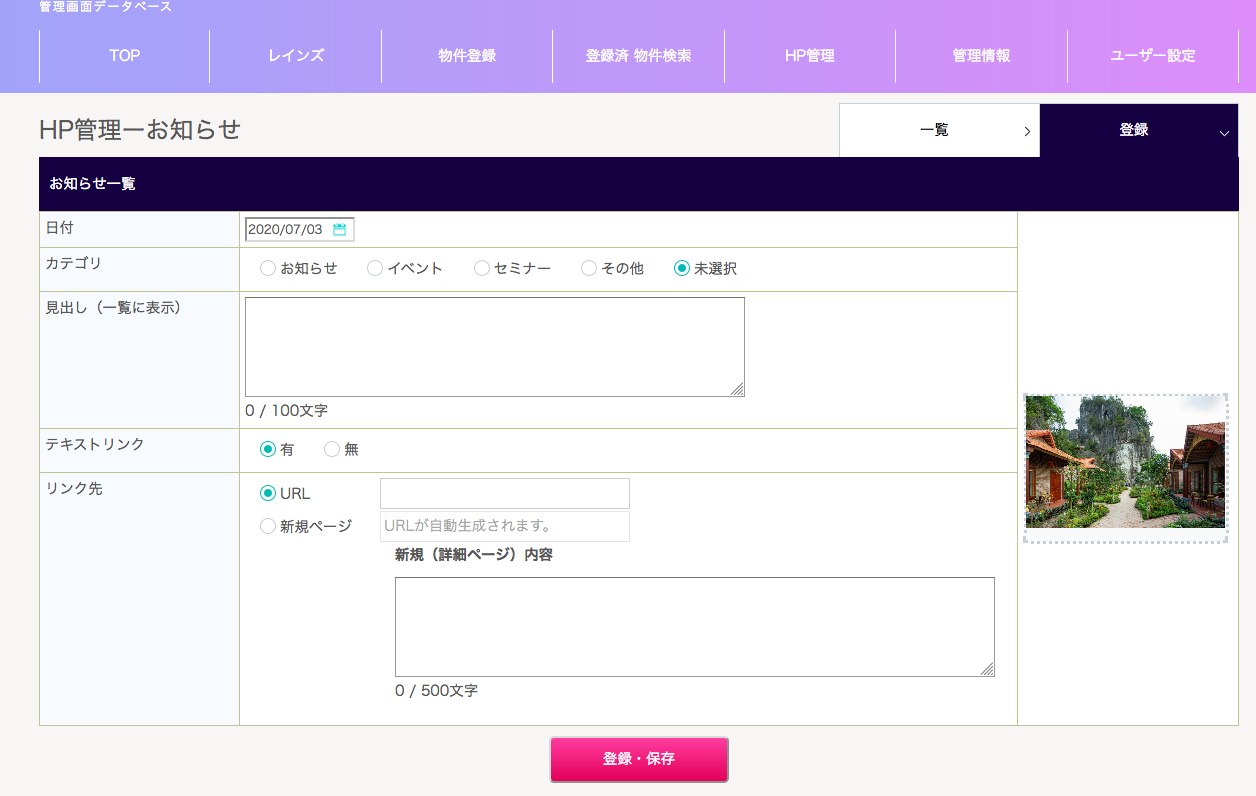1256x796 pixels.
Task: Click the 見出し headline text area
Action: pyautogui.click(x=494, y=347)
